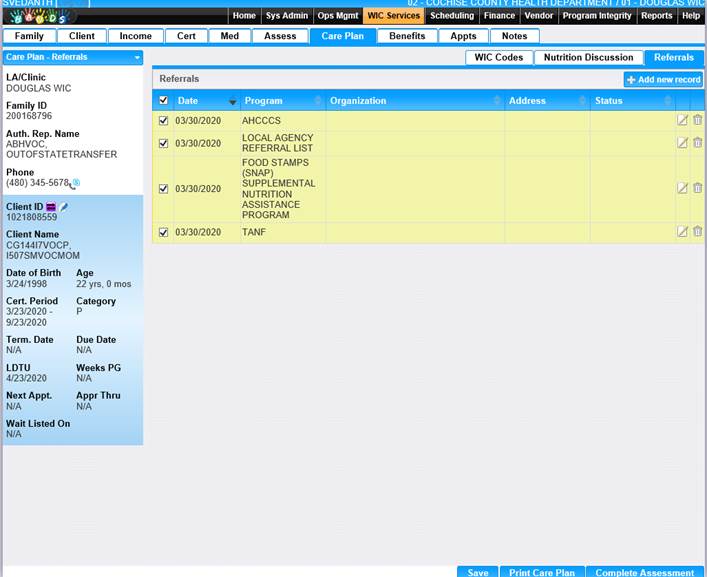Click Print Care Plan button
Image resolution: width=707 pixels, height=577 pixels.
[x=542, y=572]
